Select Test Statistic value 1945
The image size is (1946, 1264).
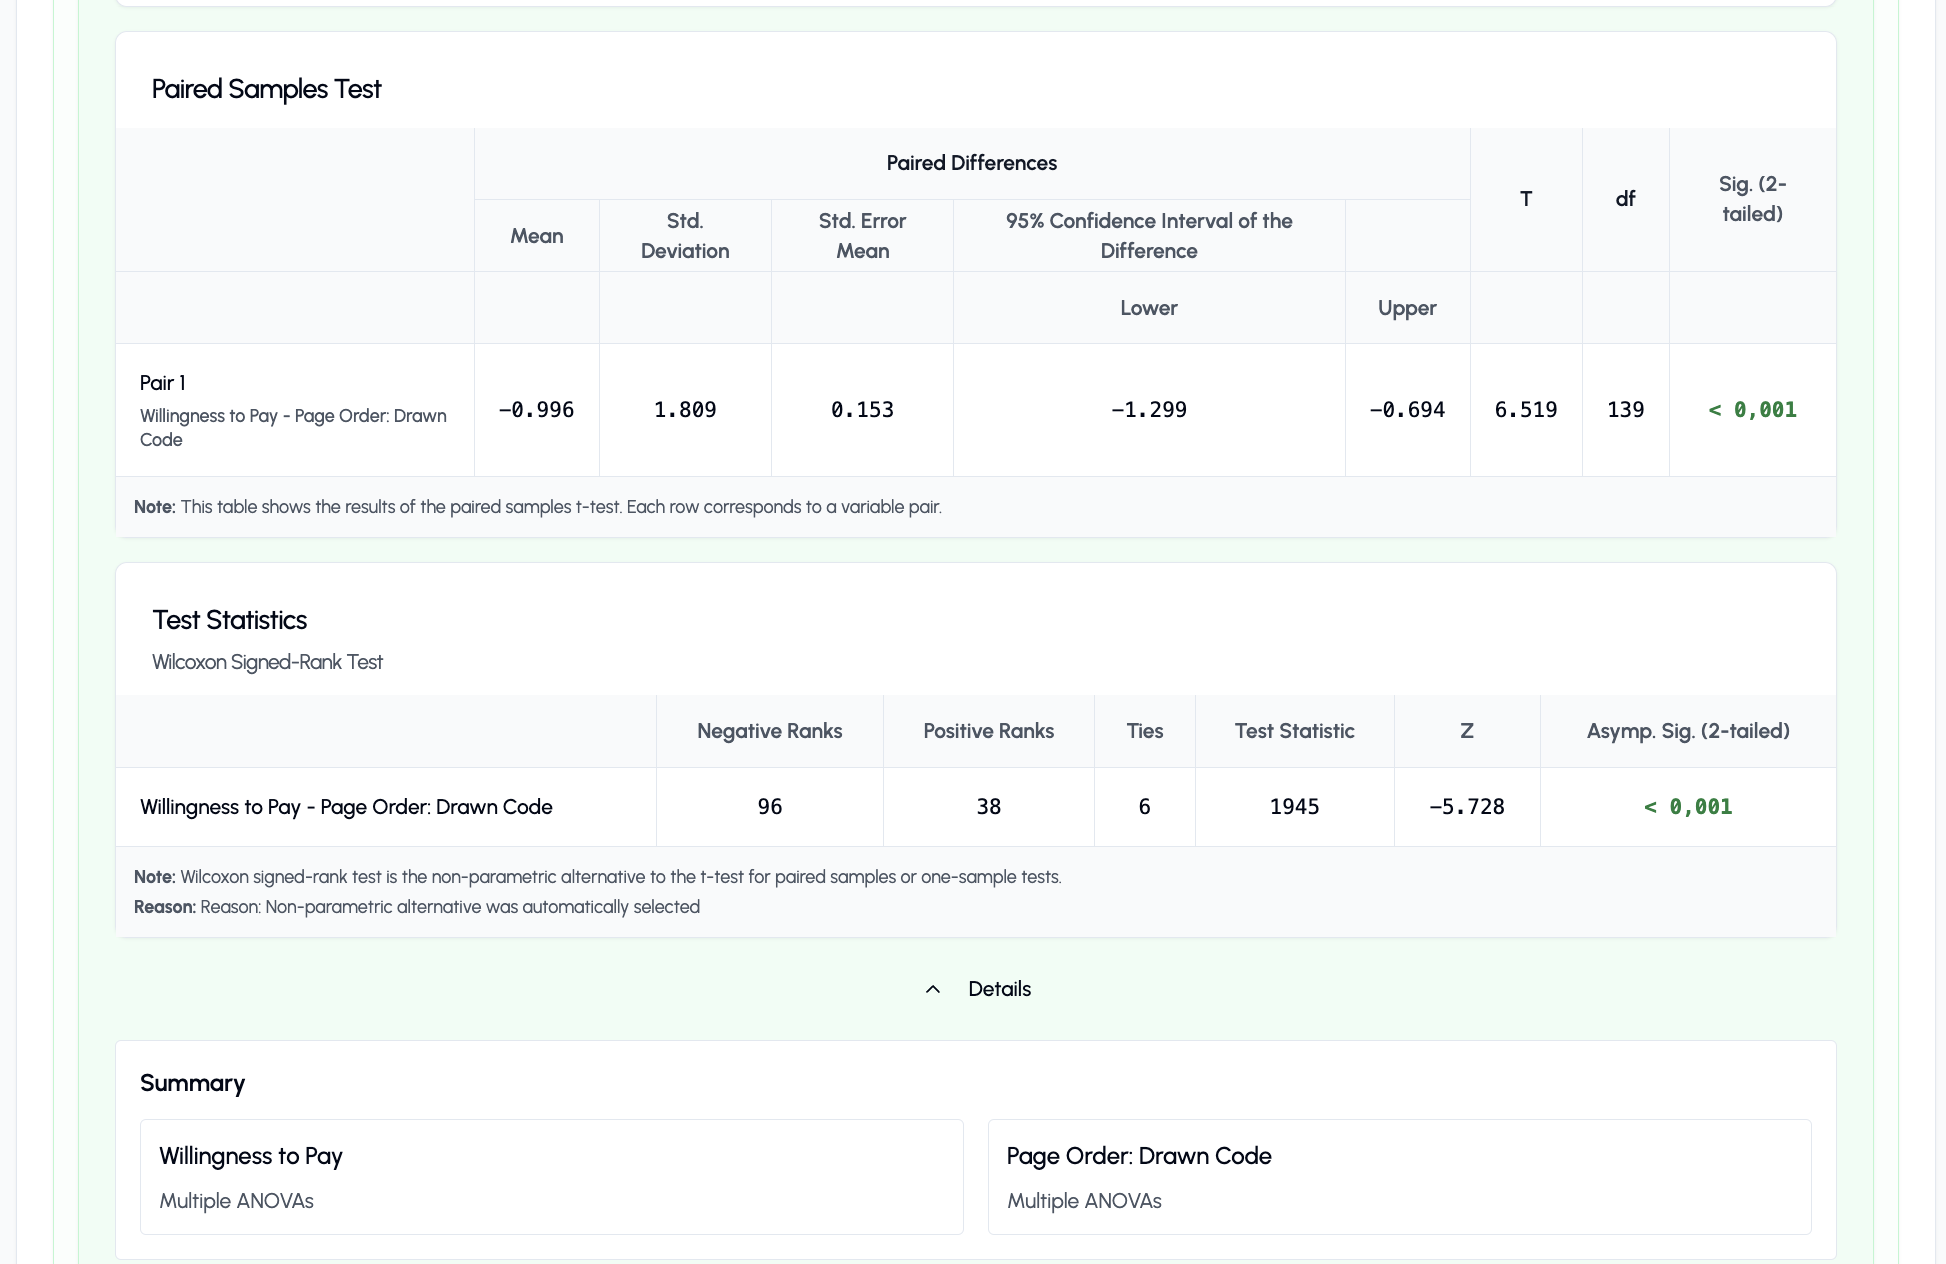pyautogui.click(x=1294, y=807)
